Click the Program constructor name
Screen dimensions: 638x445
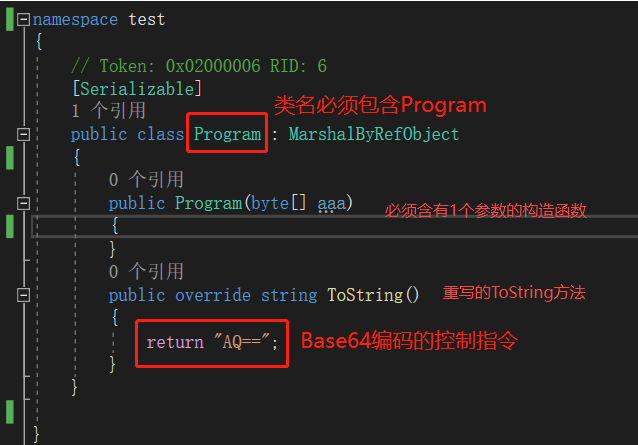(208, 203)
